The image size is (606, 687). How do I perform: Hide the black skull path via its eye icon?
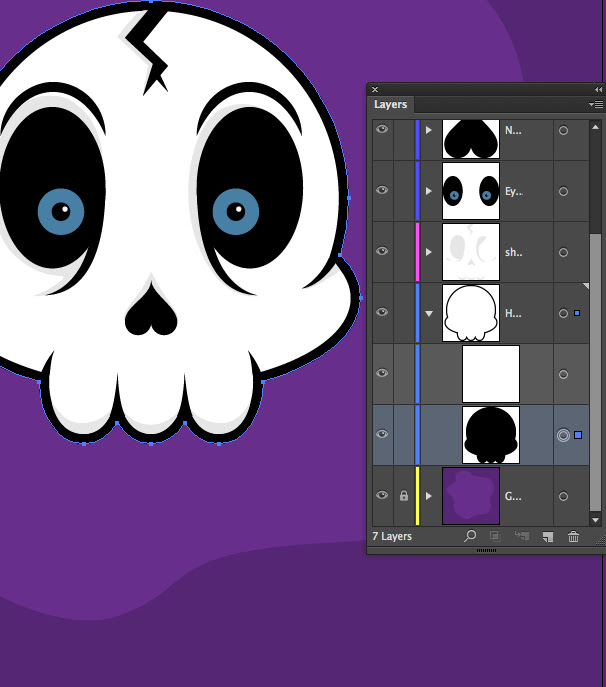click(x=382, y=434)
